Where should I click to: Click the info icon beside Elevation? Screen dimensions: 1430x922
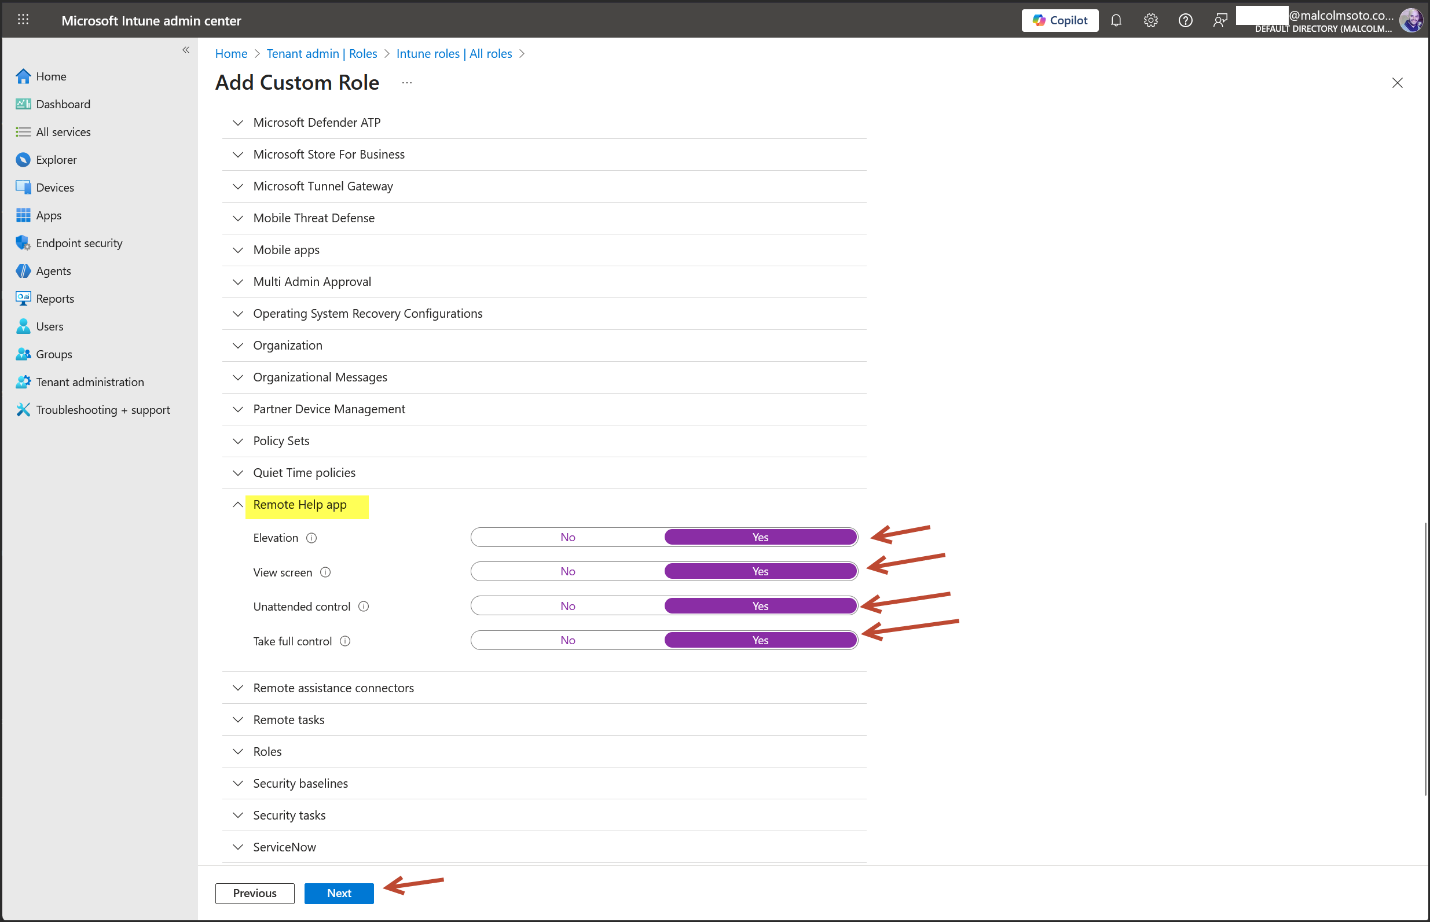(x=312, y=538)
